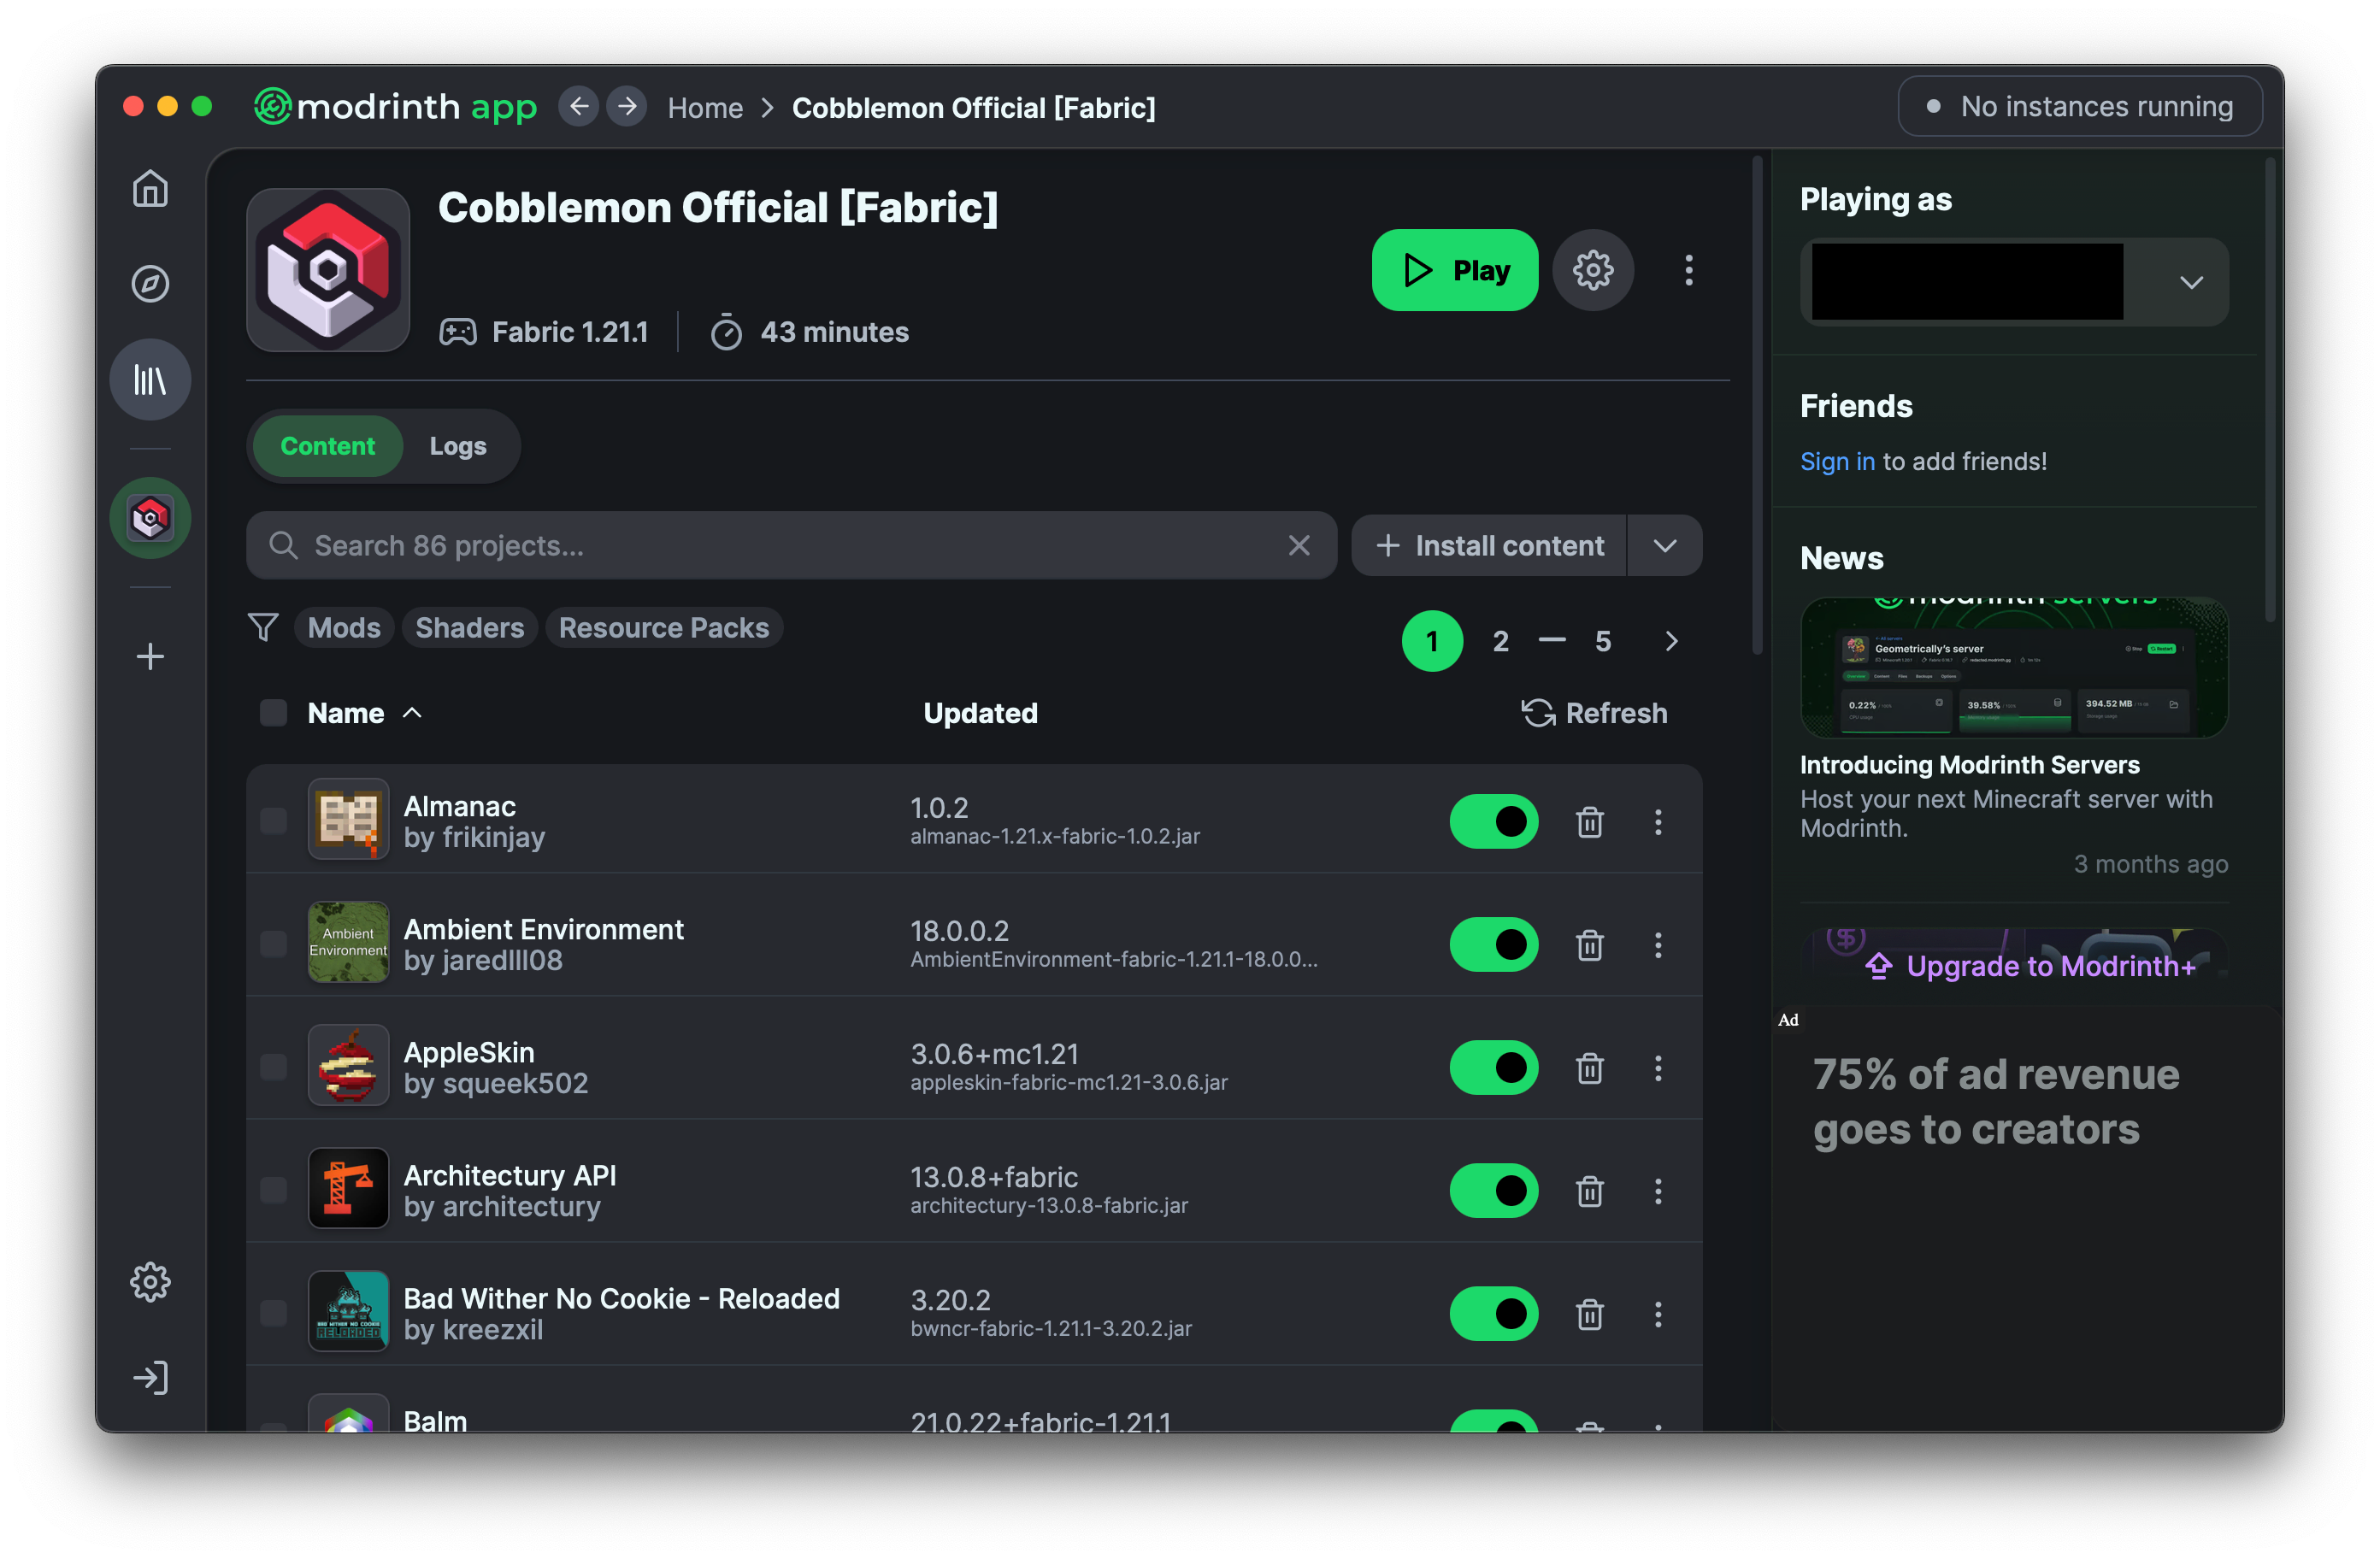Screen dimensions: 2380x1559
Task: Delete the Architecture API mod
Action: coord(1590,1191)
